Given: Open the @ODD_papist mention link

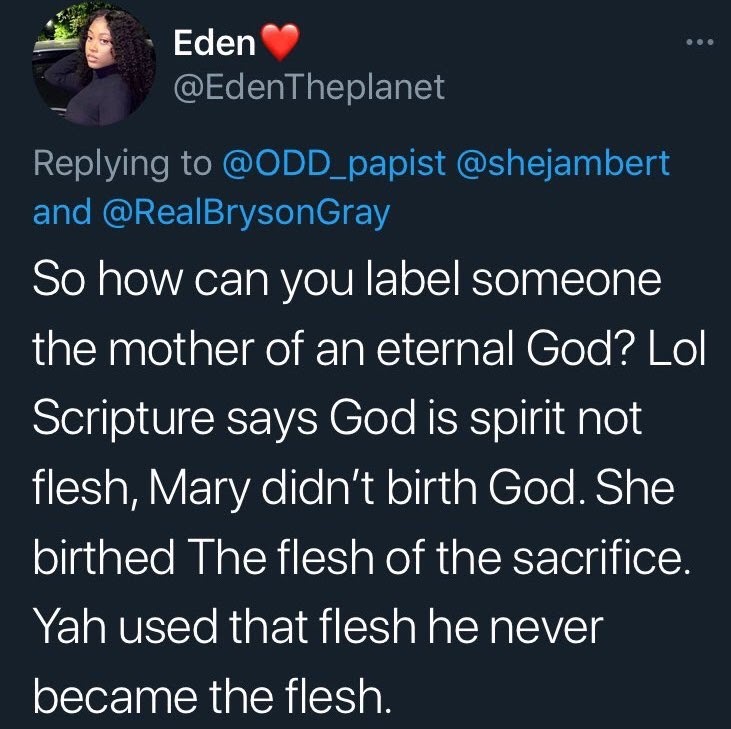Looking at the screenshot, I should (x=334, y=164).
